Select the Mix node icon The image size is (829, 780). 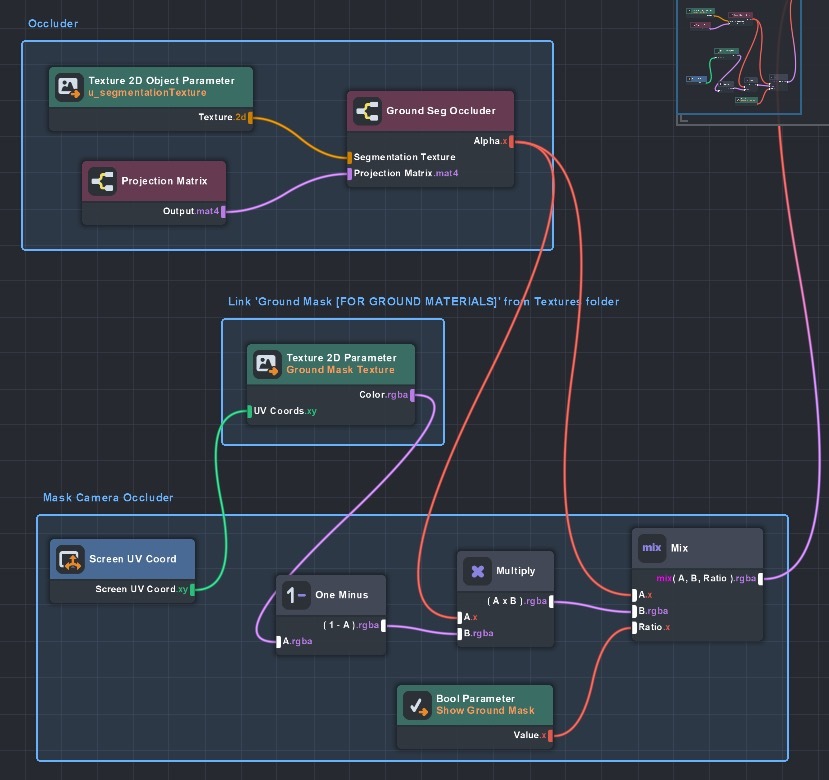652,548
